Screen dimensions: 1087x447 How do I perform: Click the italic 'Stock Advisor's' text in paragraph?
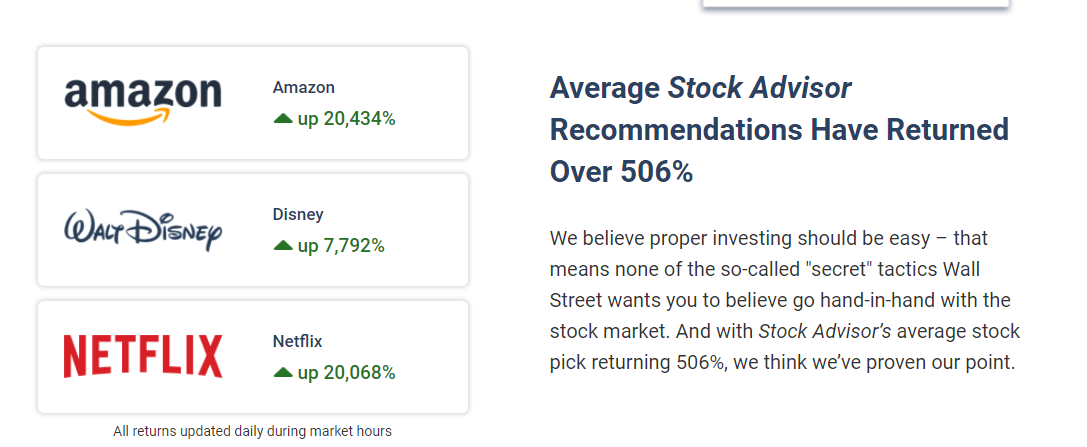pos(825,331)
